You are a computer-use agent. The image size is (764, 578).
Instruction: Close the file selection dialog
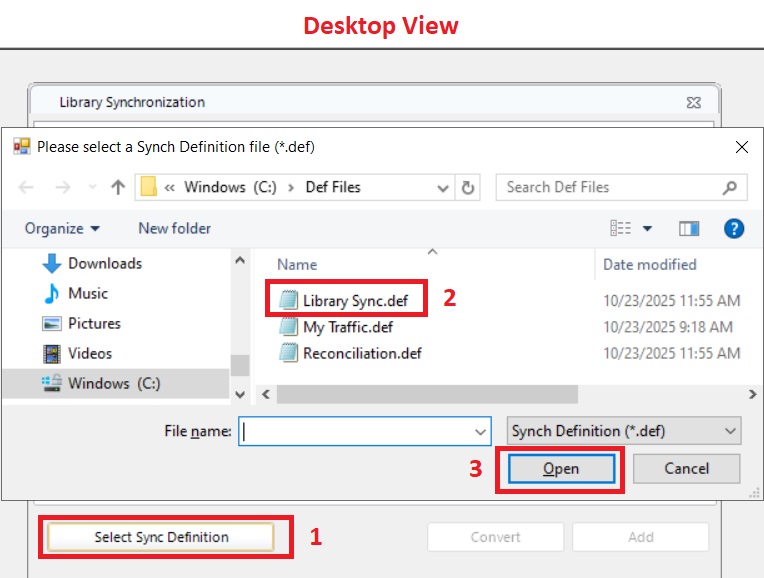click(742, 147)
